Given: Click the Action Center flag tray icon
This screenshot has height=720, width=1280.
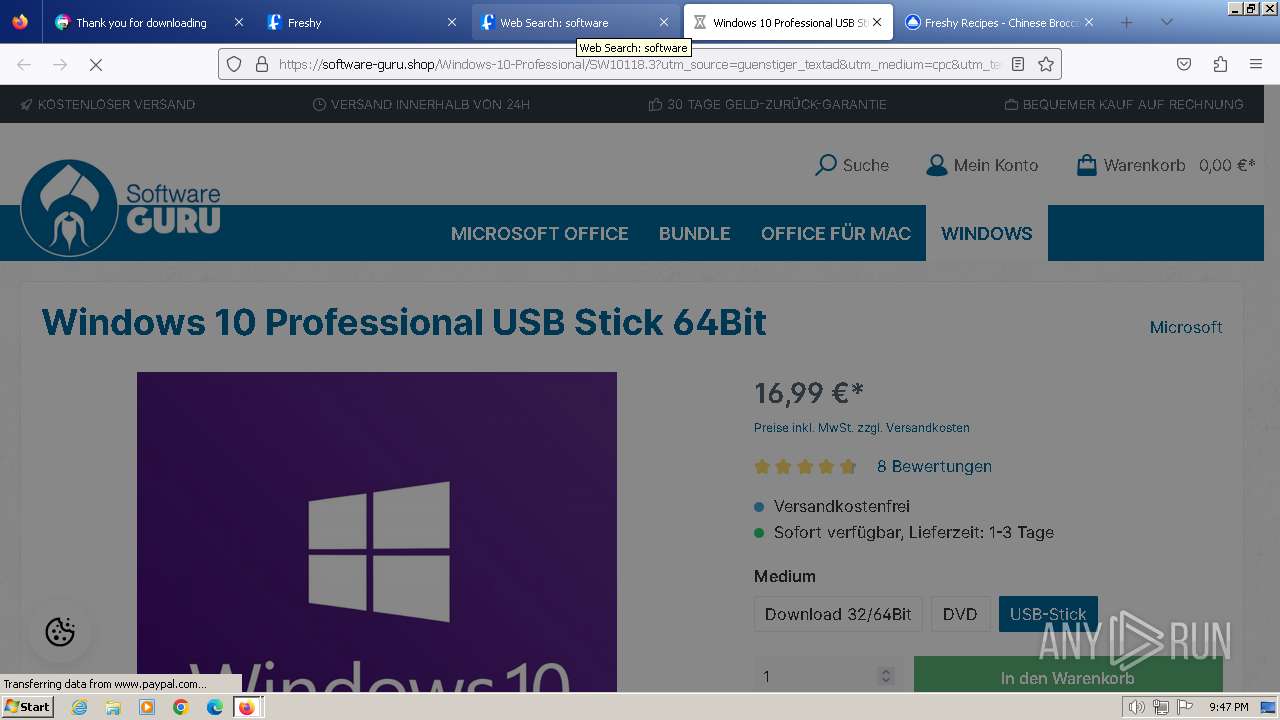Looking at the screenshot, I should (x=1185, y=707).
